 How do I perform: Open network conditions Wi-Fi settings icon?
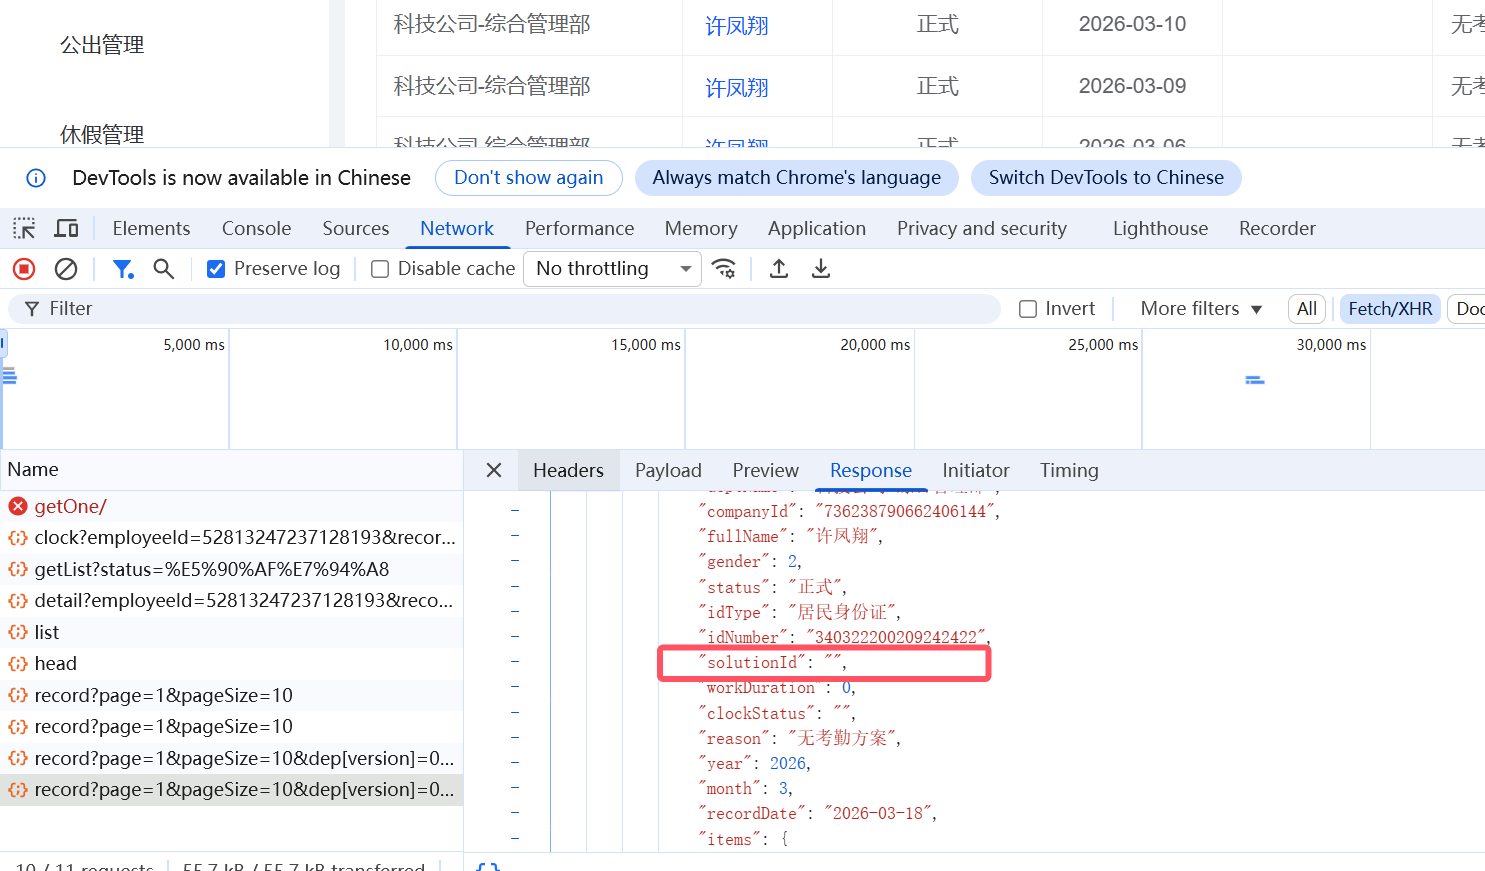click(724, 269)
